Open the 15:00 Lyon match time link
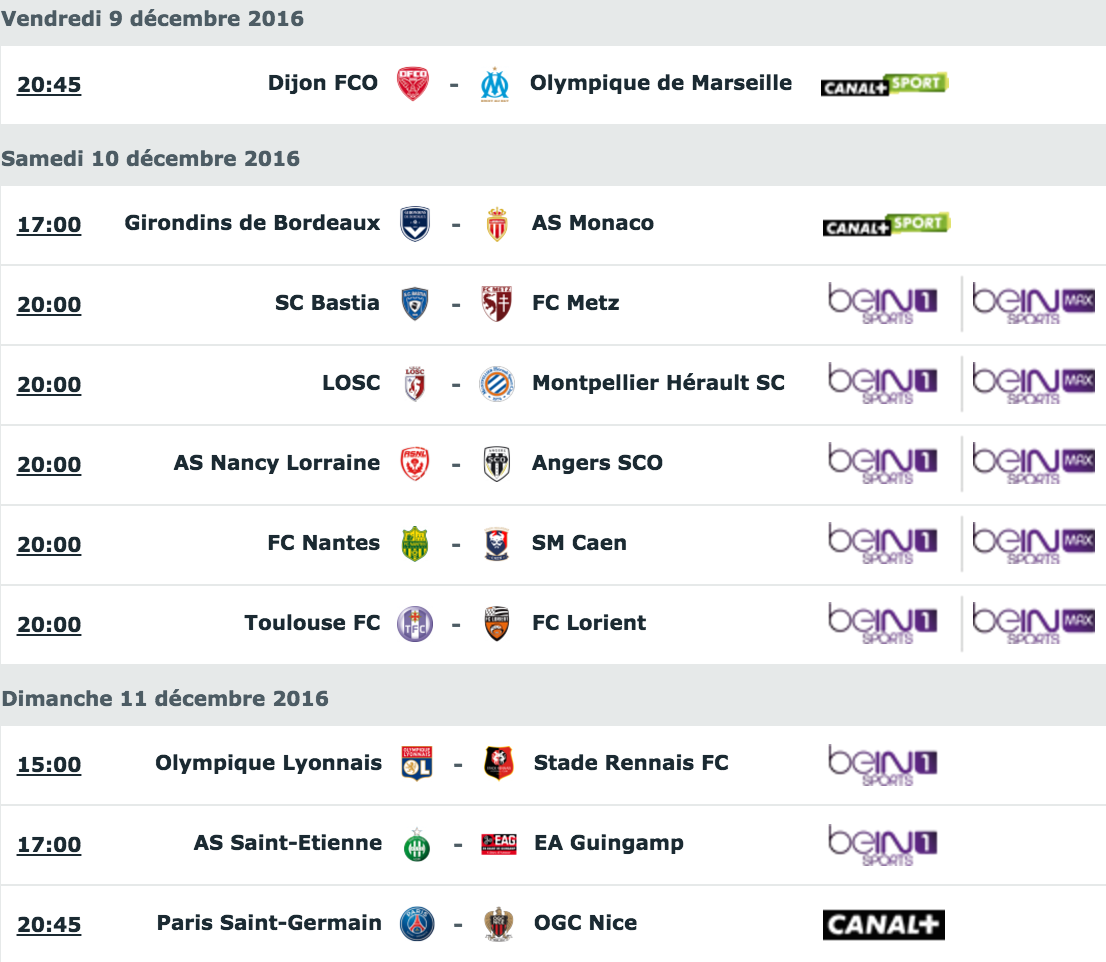 [49, 765]
